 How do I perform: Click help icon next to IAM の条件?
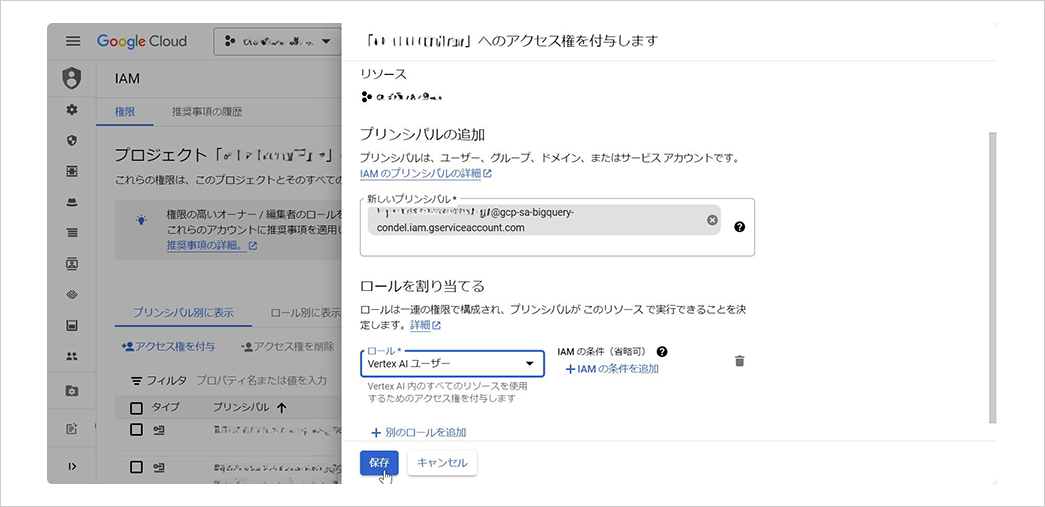(662, 352)
